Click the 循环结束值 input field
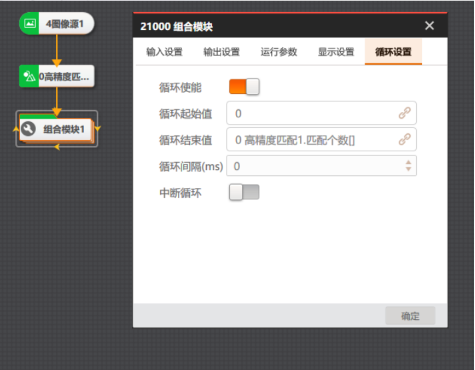Screen dimensions: 475x370 point(321,139)
